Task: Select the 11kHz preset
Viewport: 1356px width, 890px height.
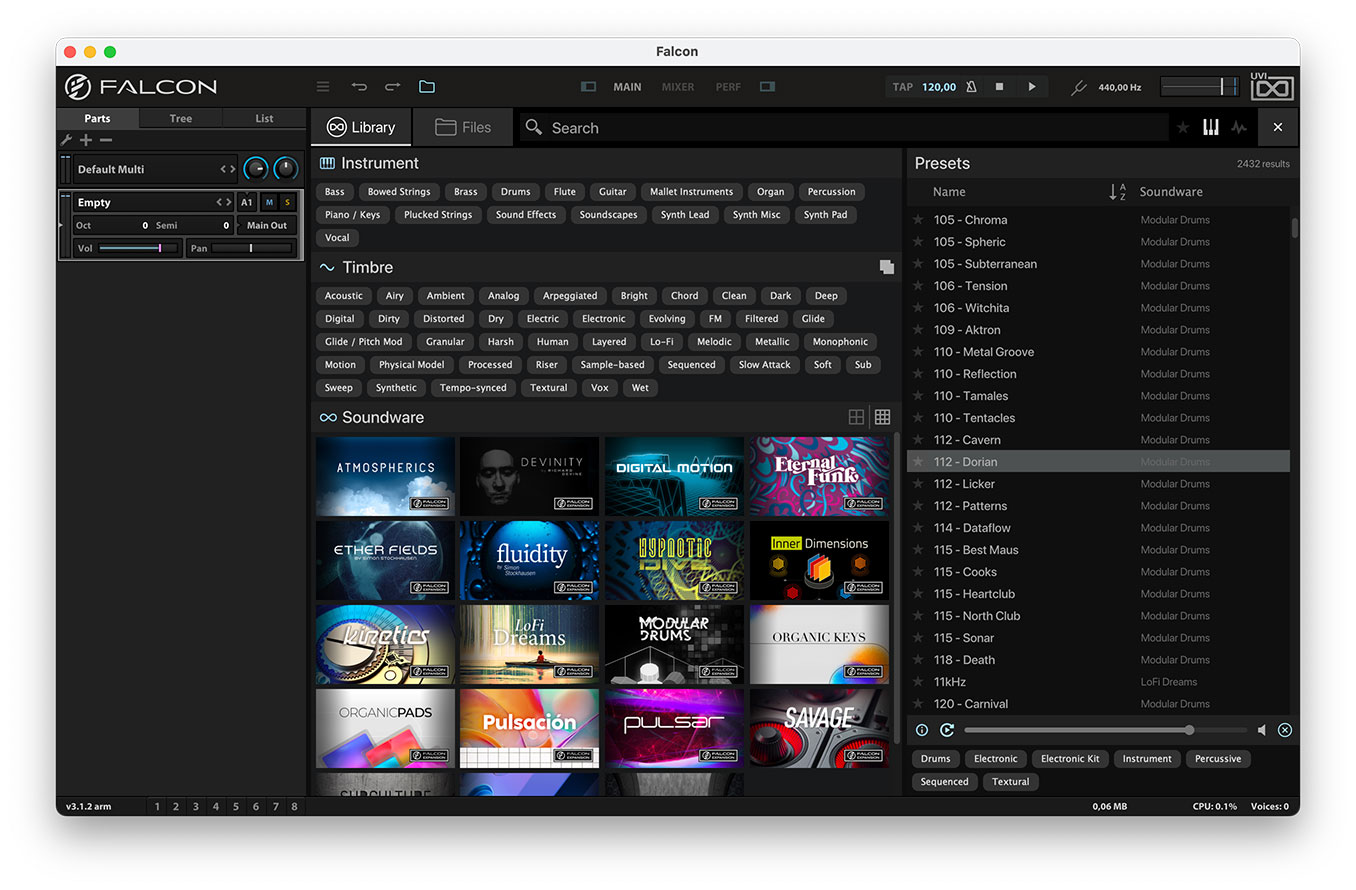Action: click(x=1098, y=682)
